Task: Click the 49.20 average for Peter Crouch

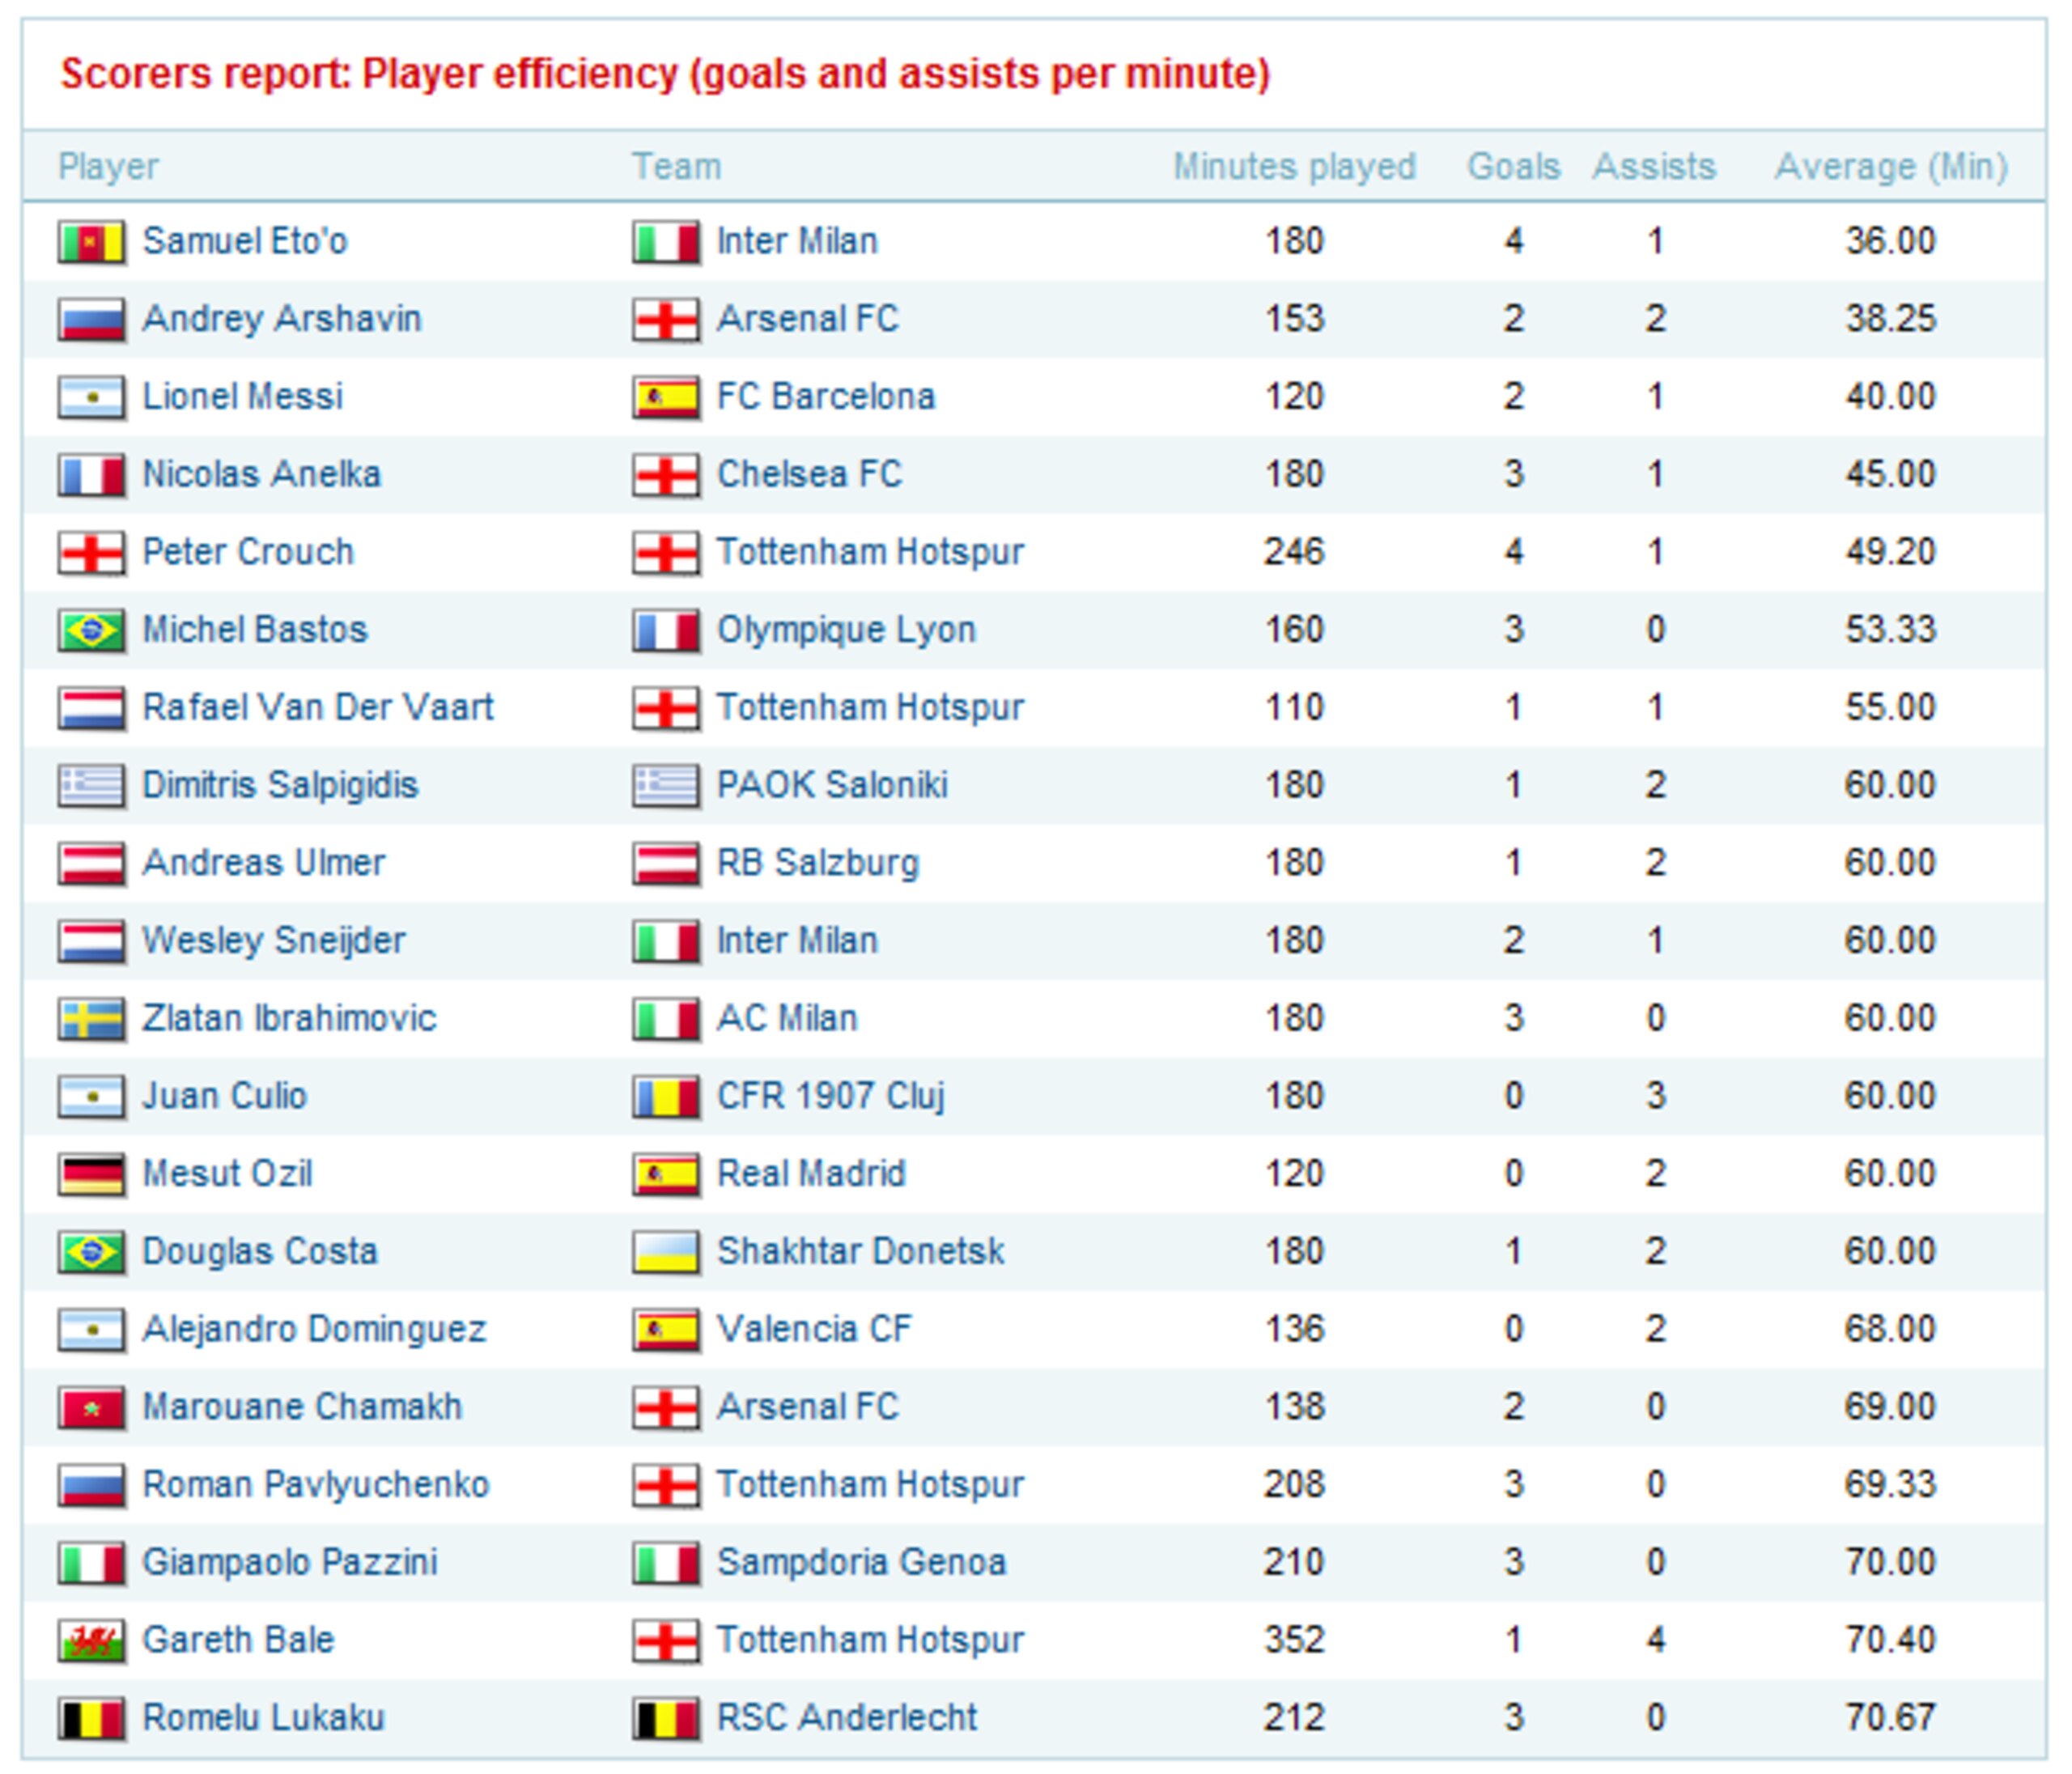Action: click(x=1890, y=552)
